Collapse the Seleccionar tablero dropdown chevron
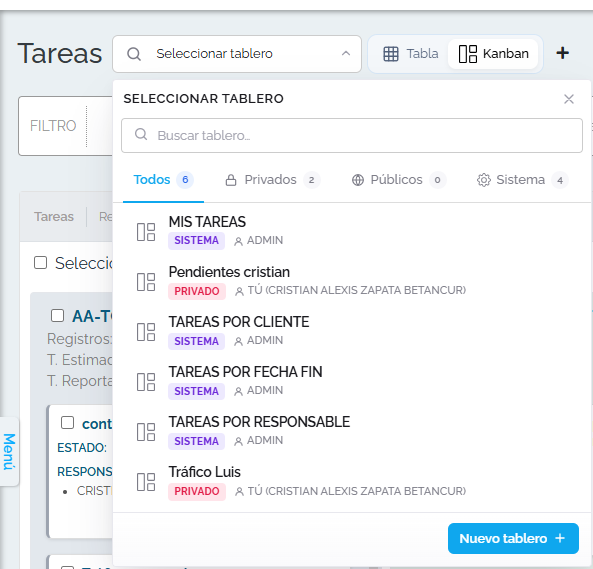Screen dimensions: 593x569 (346, 54)
